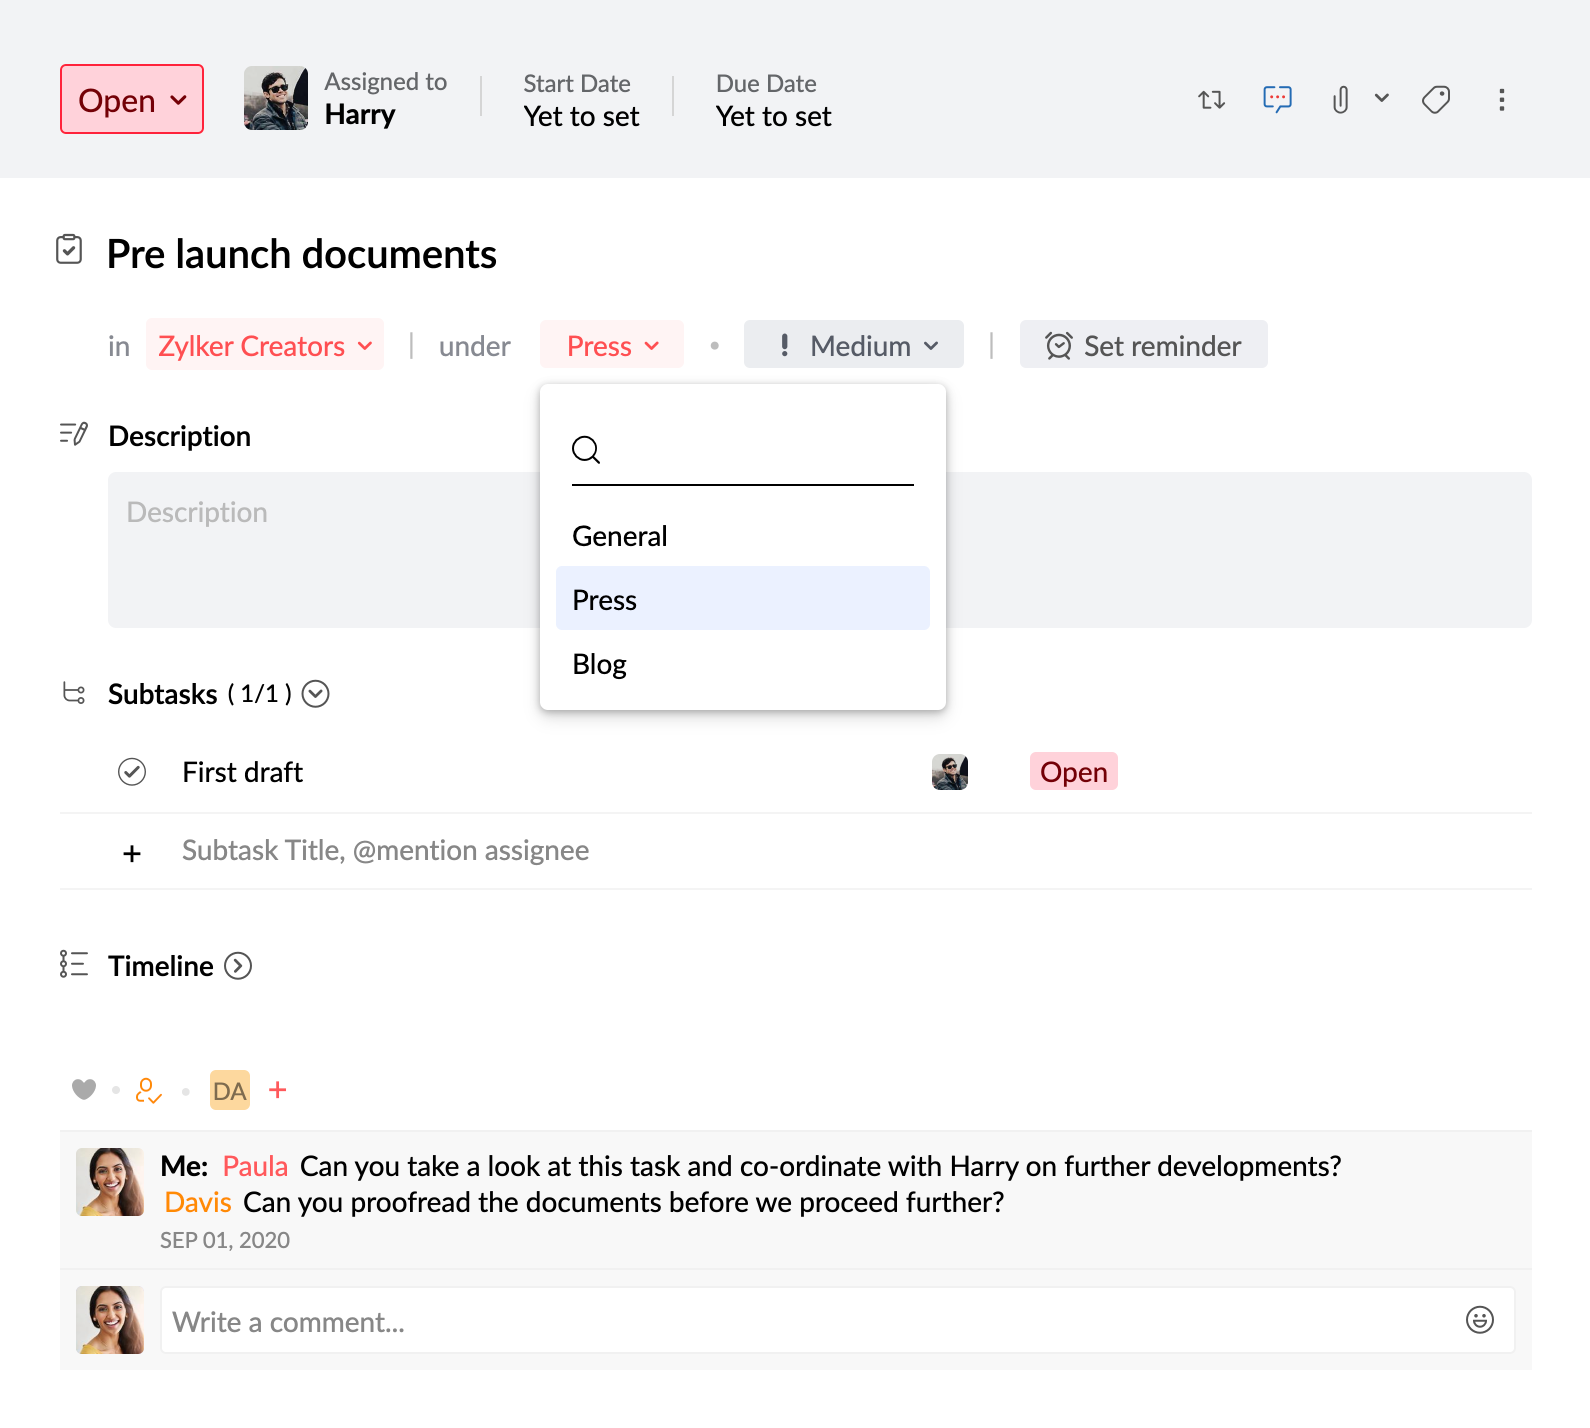Viewport: 1590px width, 1428px height.
Task: Click the tag label icon
Action: (x=1436, y=100)
